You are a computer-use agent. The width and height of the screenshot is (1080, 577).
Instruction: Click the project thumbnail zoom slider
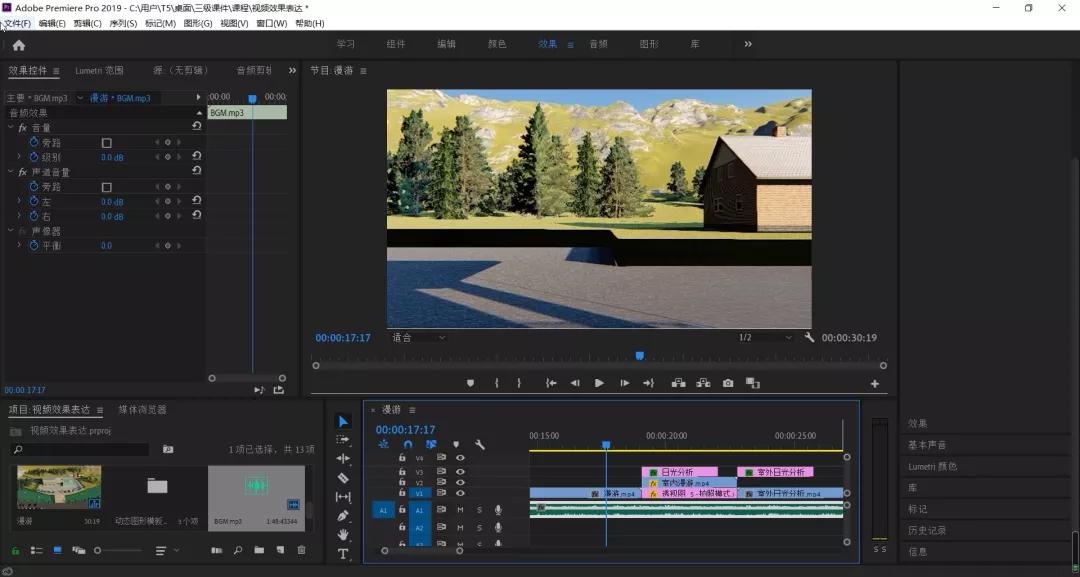(x=98, y=550)
